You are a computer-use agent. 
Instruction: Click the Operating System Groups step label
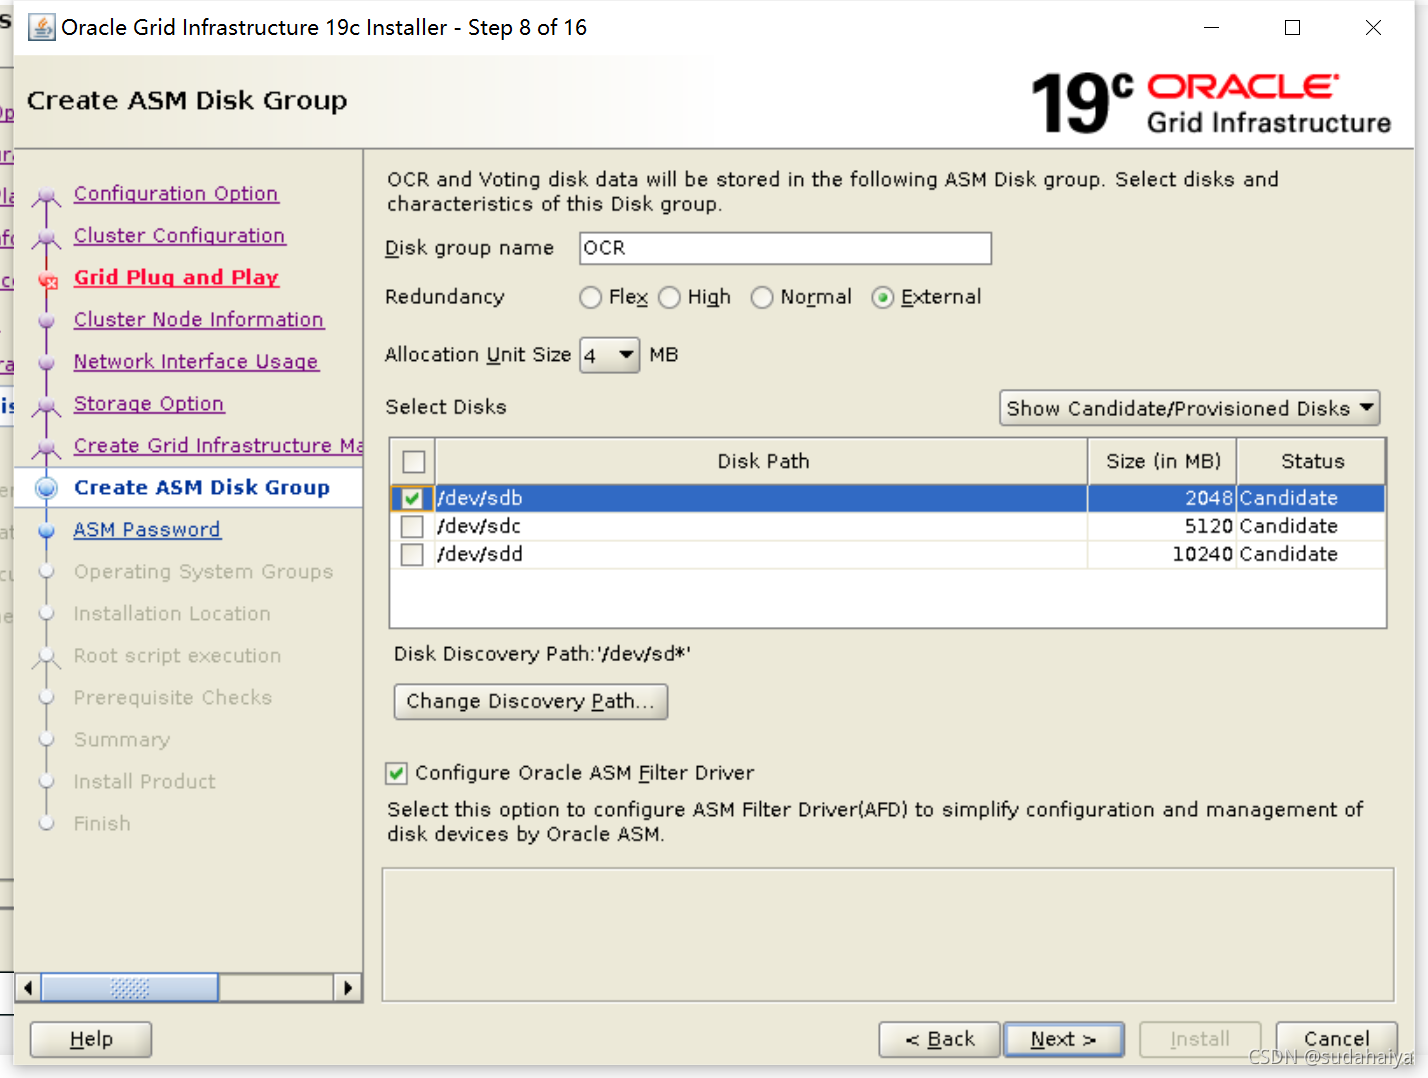pyautogui.click(x=203, y=572)
